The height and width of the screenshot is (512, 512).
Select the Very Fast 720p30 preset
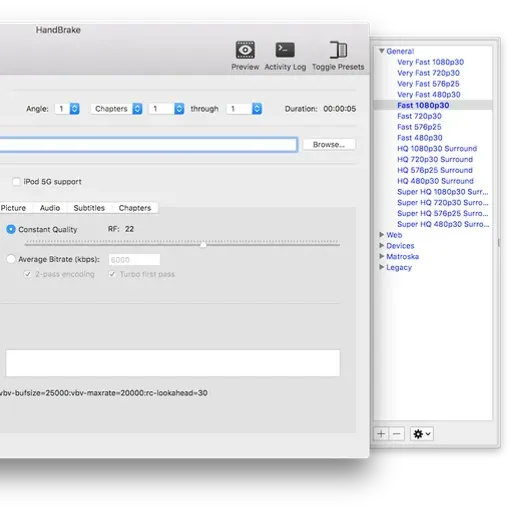(428, 73)
